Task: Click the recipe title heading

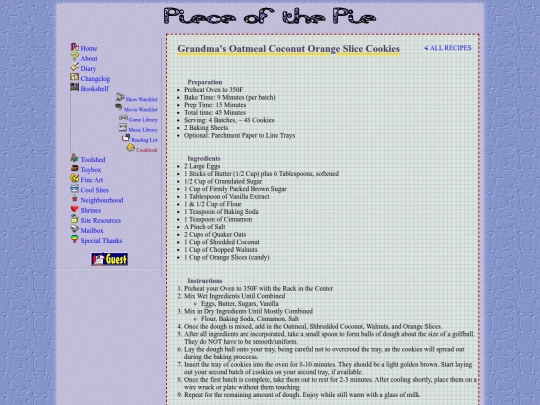Action: pos(289,49)
